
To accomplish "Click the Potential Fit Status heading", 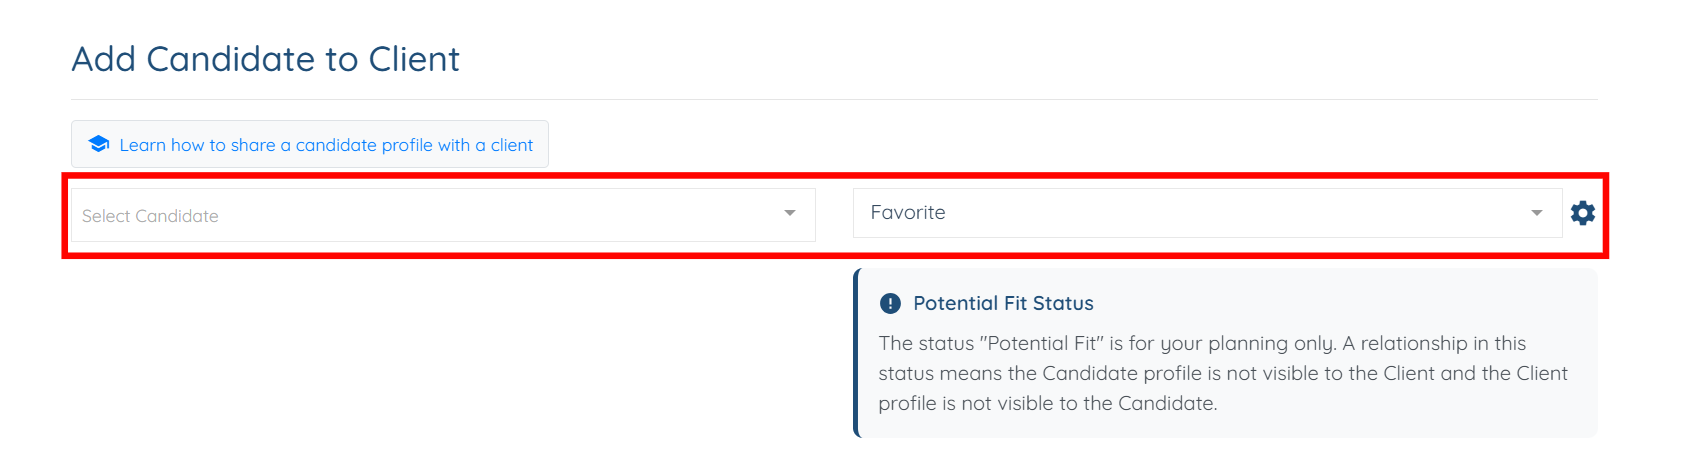I will pos(1003,303).
